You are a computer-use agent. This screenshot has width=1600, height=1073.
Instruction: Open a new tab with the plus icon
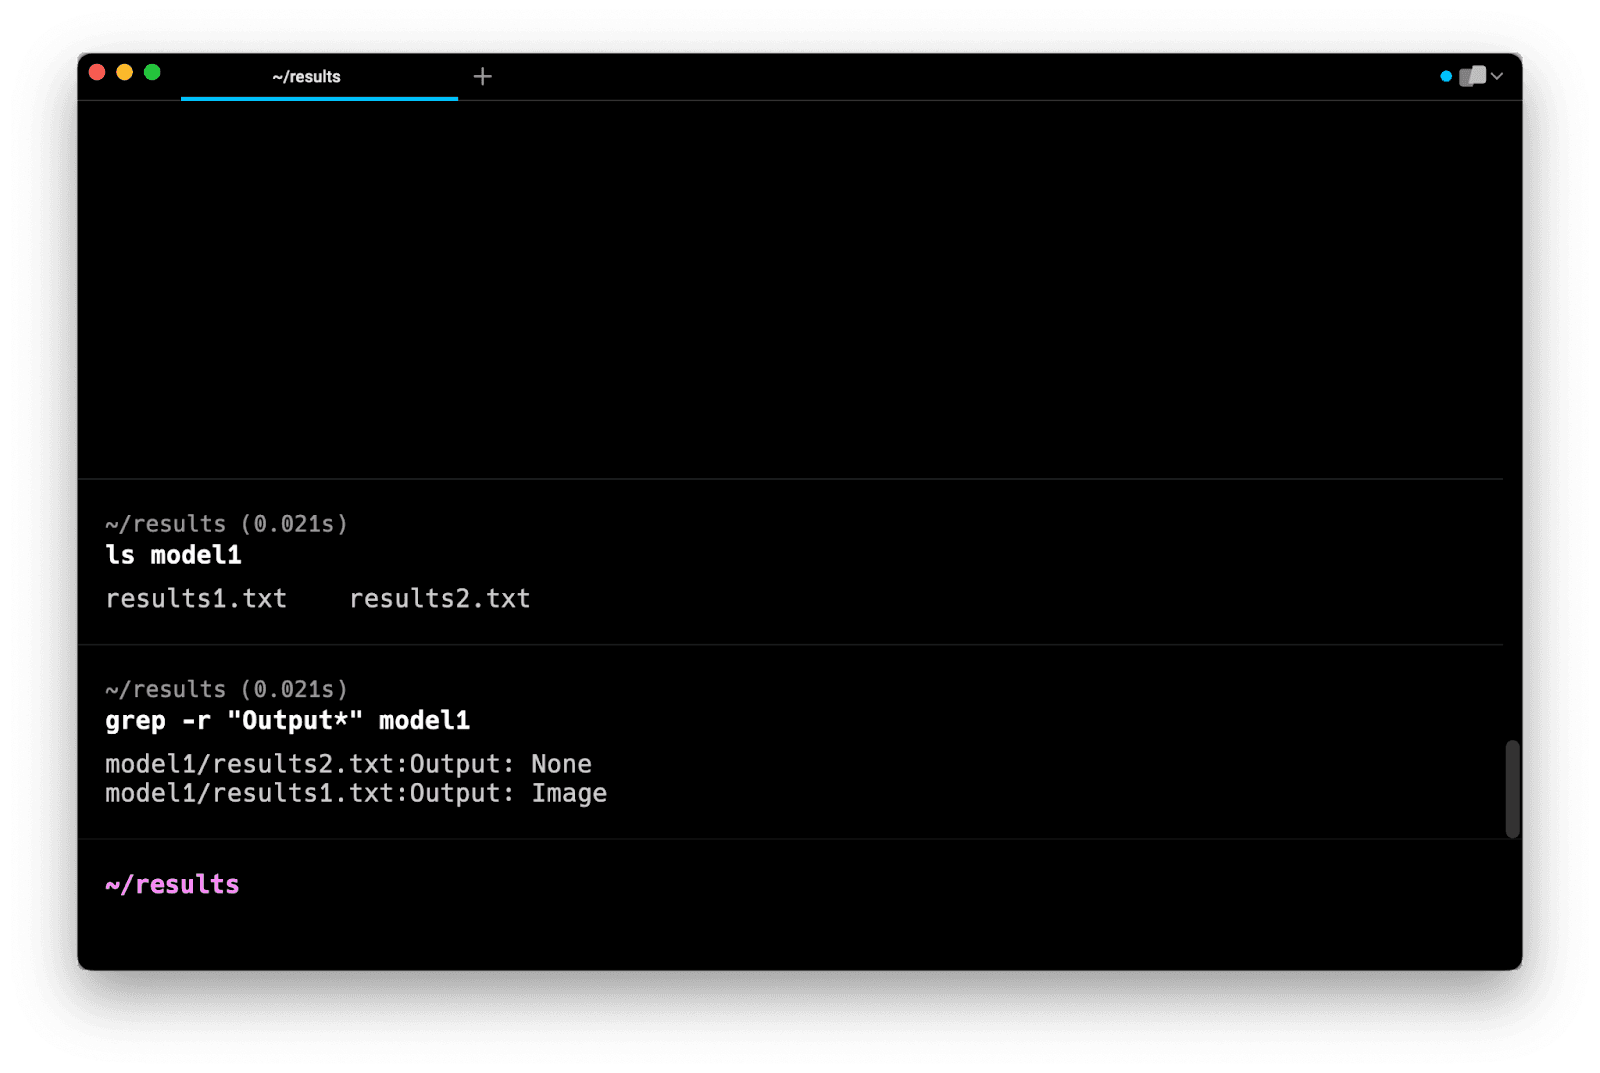pos(482,77)
